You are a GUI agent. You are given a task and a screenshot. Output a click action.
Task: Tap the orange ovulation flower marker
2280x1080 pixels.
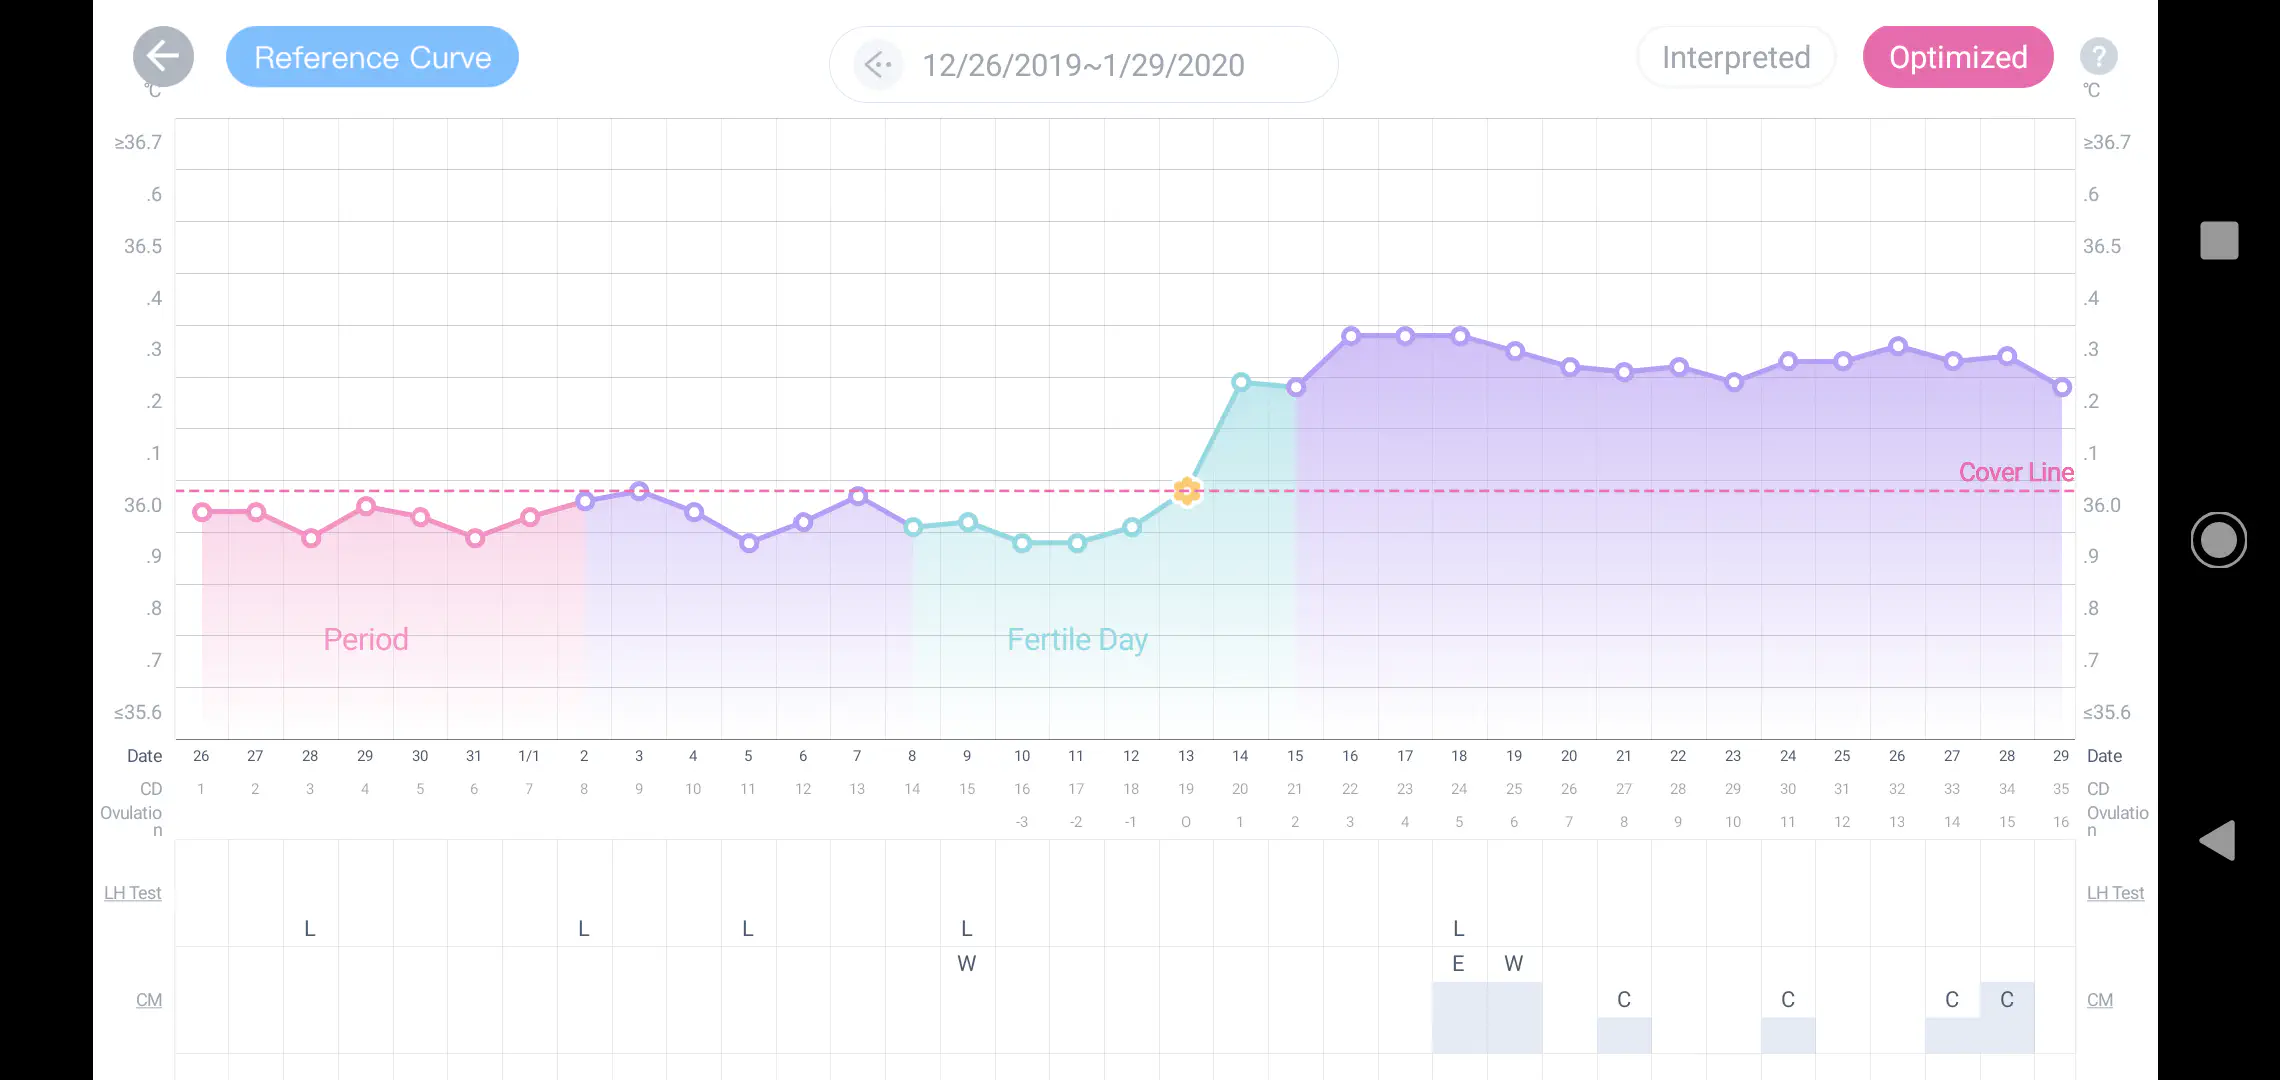pos(1186,490)
